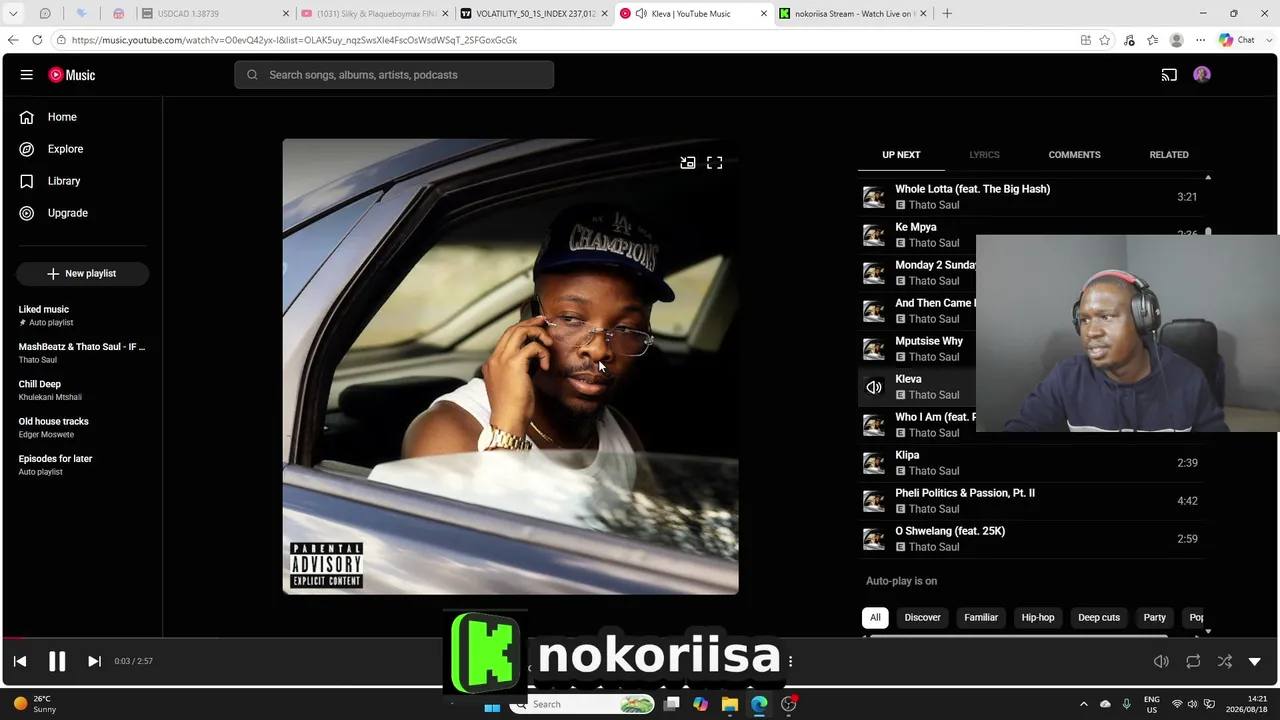This screenshot has width=1280, height=720.
Task: Toggle repeat mode in player bar
Action: point(1193,661)
